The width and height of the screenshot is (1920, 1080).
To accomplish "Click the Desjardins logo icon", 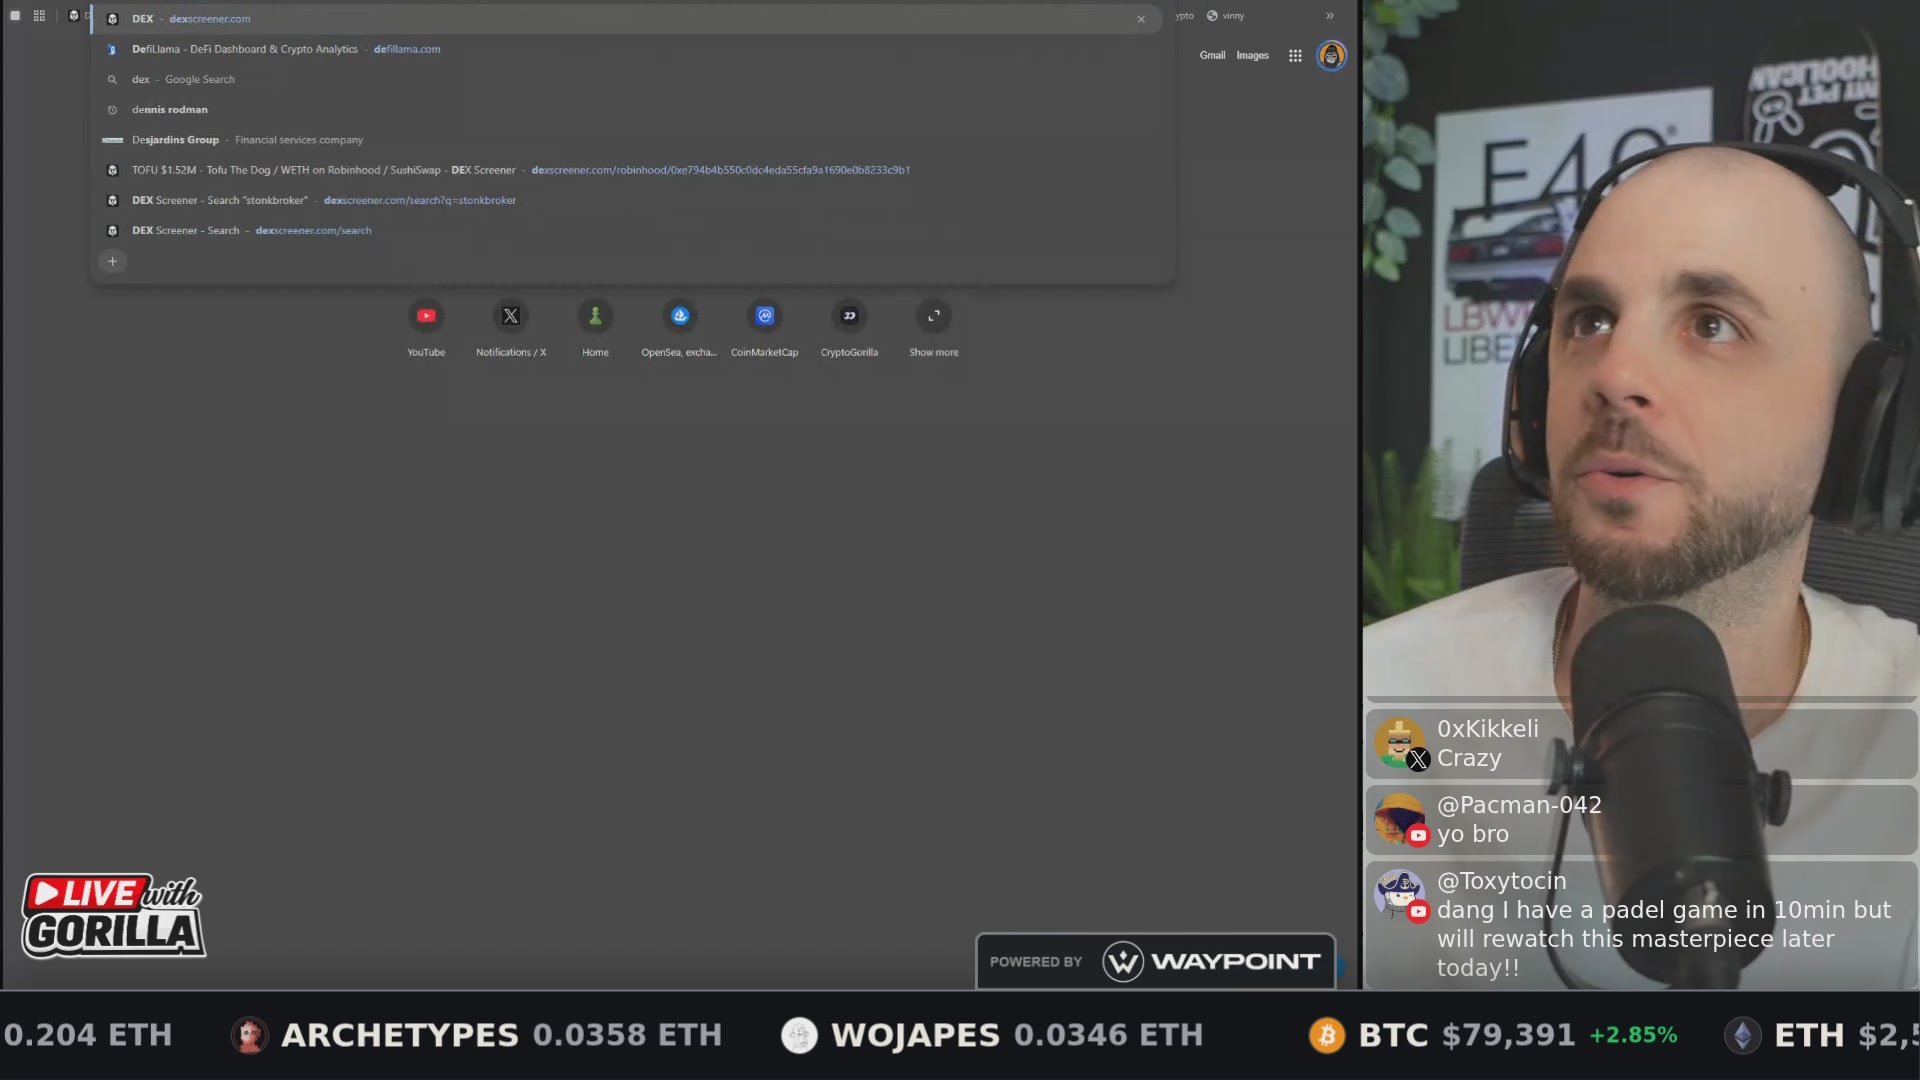I will pos(112,140).
